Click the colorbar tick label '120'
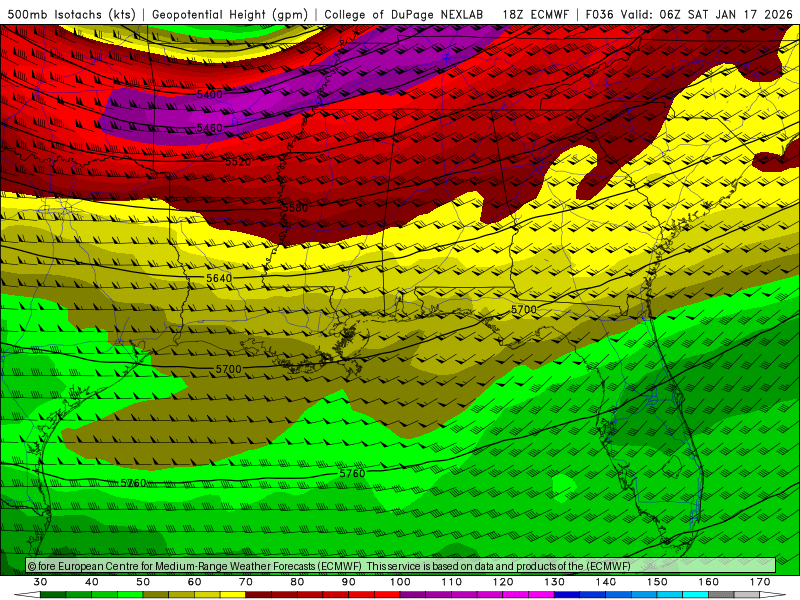Viewport: 800px width, 600px height. (x=503, y=582)
